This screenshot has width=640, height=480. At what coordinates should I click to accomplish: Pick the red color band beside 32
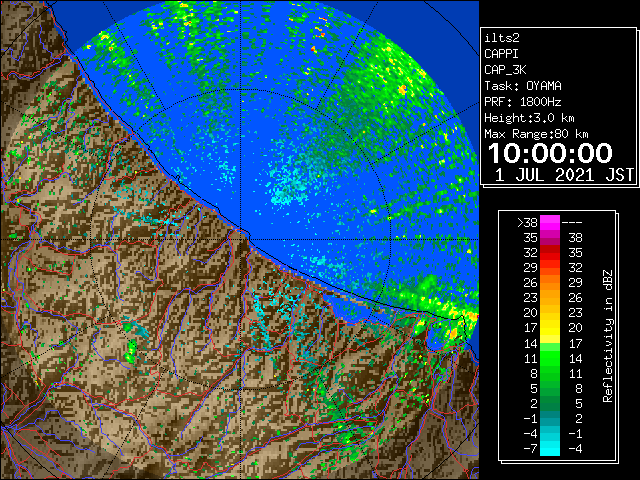(x=550, y=253)
